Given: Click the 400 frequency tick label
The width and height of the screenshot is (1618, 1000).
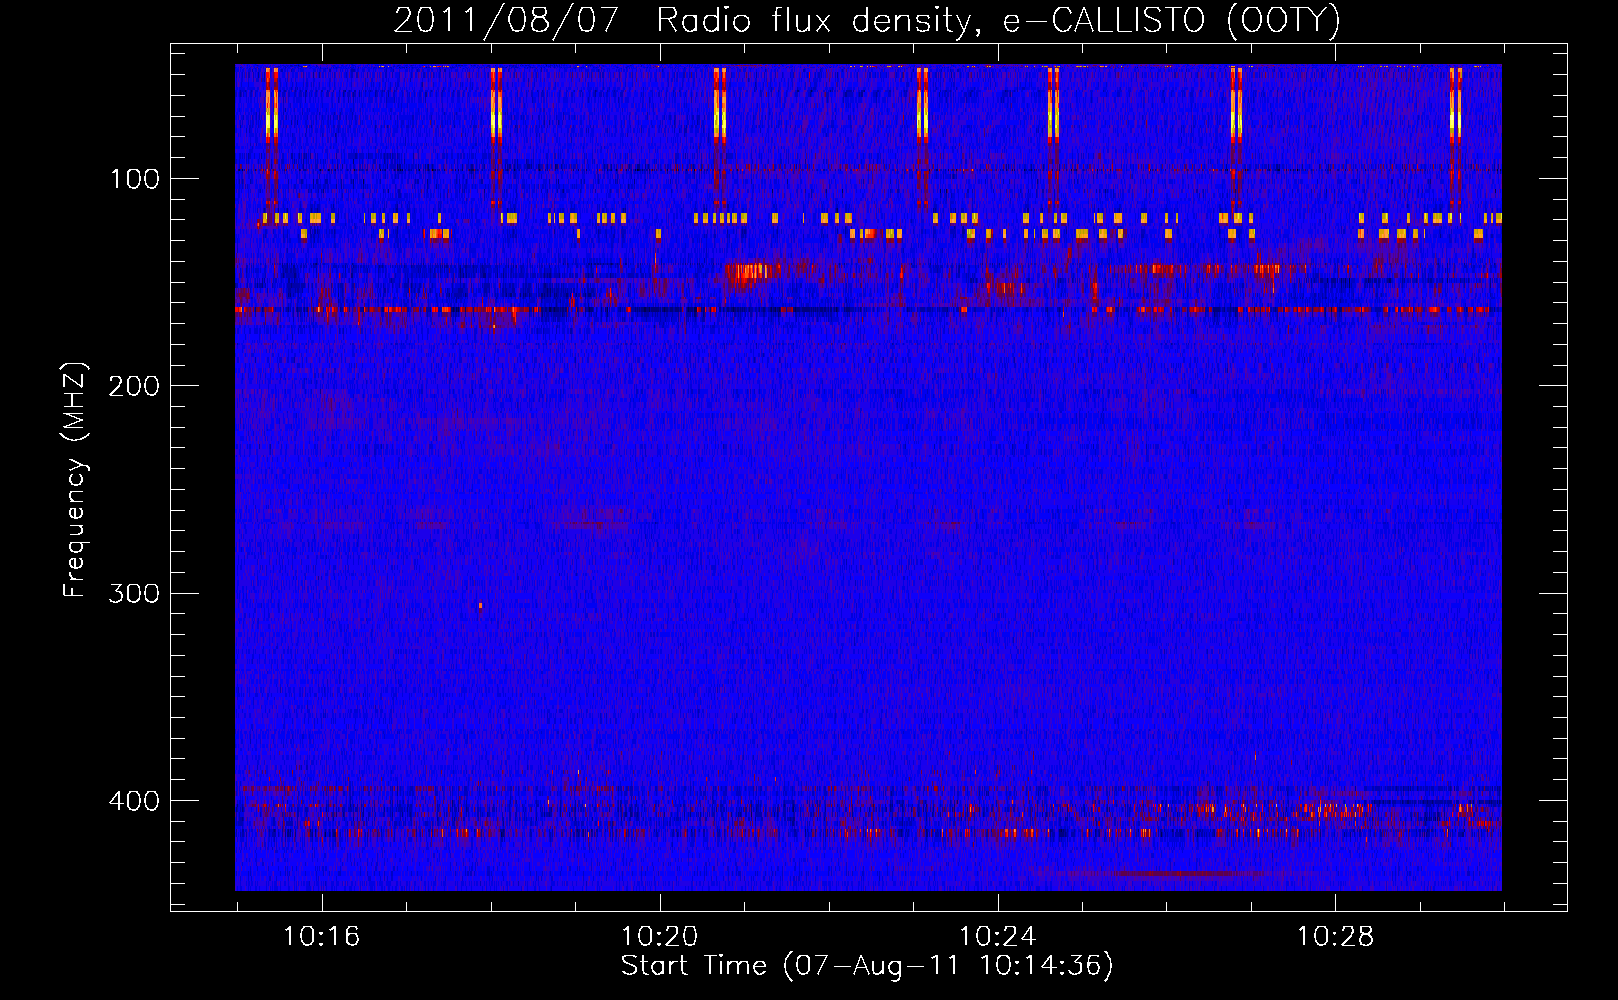Looking at the screenshot, I should point(134,801).
